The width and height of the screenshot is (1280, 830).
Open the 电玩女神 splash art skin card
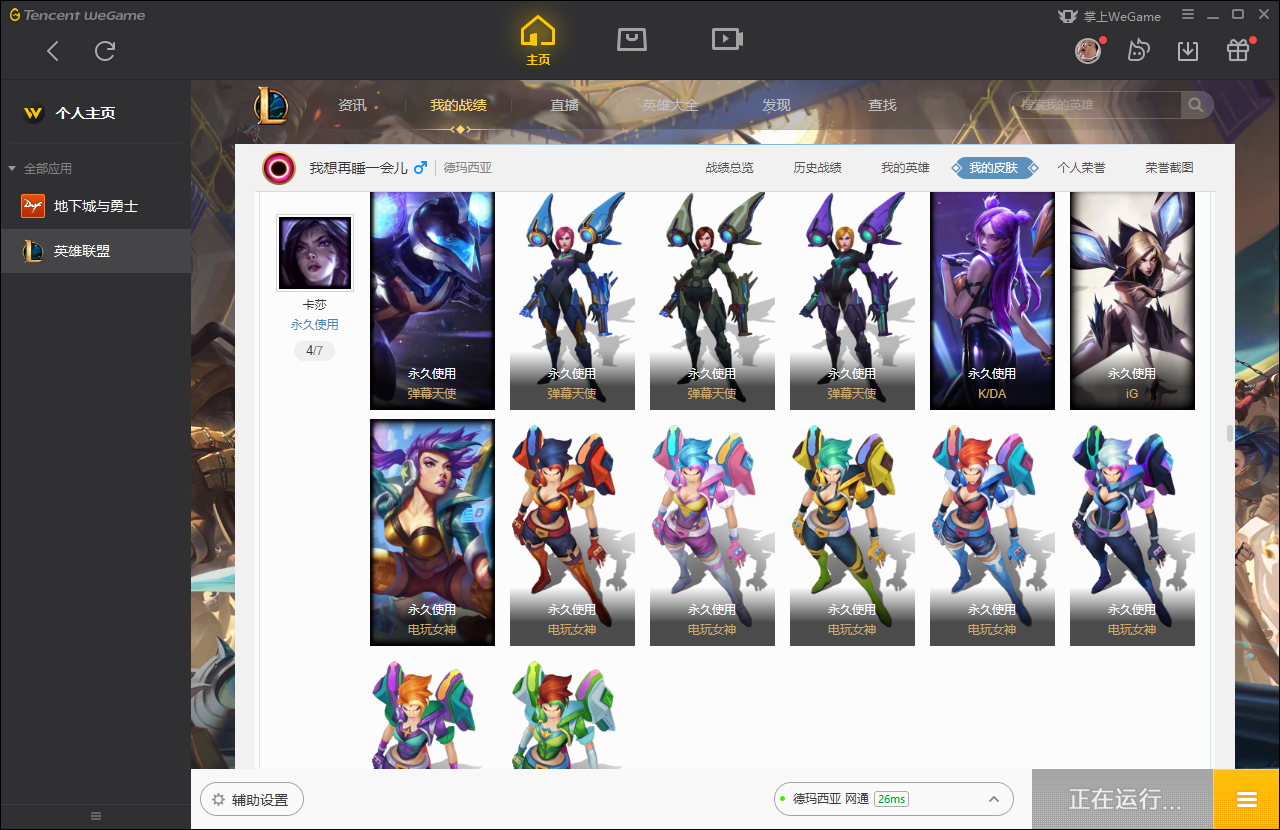432,532
